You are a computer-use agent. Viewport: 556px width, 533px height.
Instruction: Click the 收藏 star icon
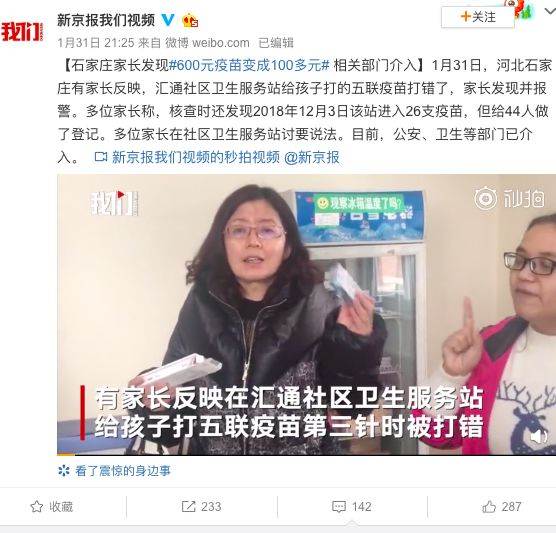tap(37, 507)
